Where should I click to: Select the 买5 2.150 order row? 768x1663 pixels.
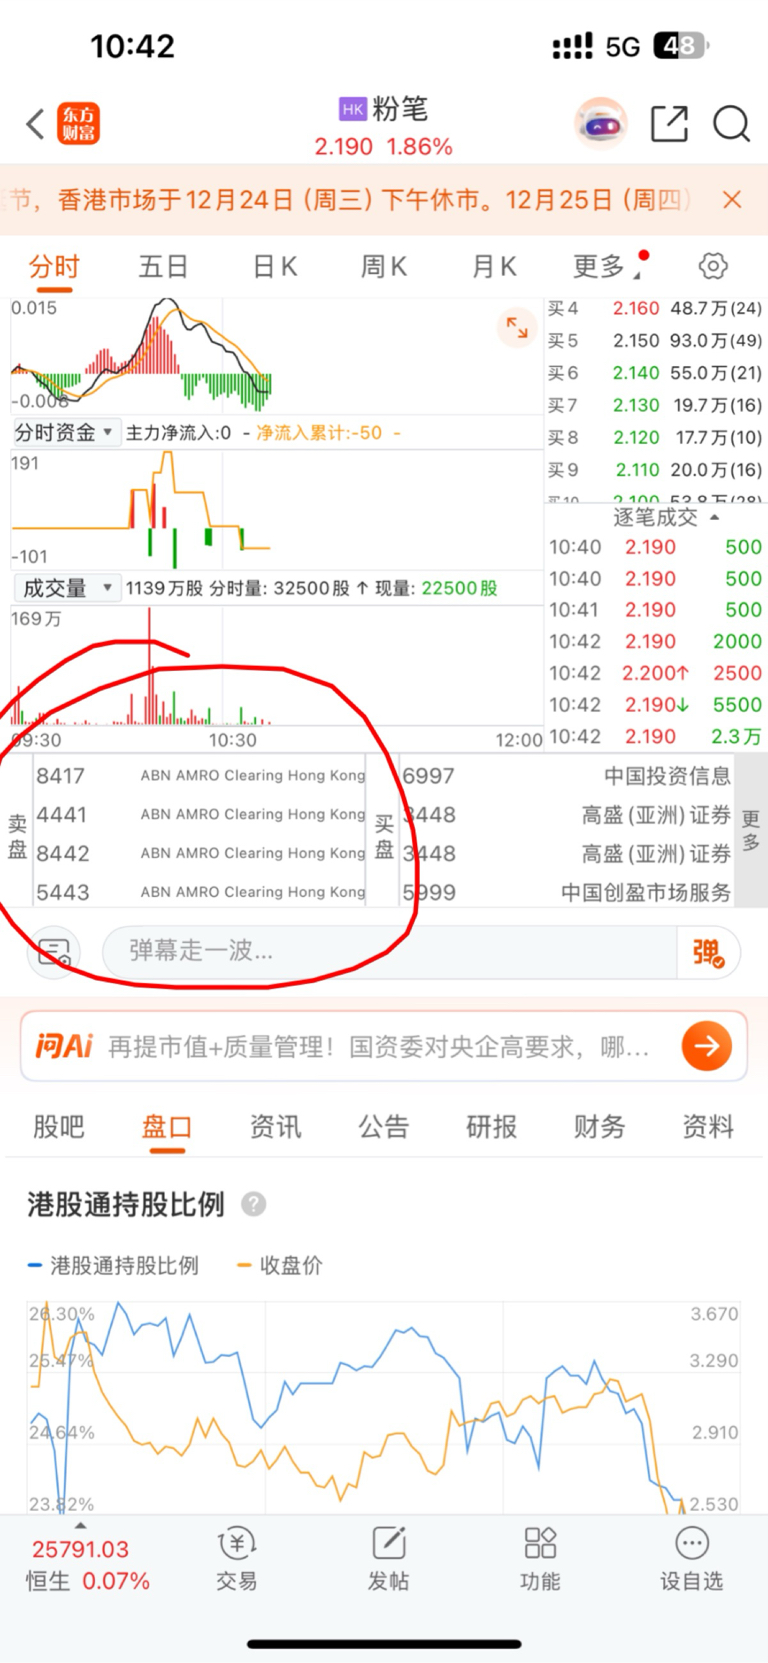(655, 340)
